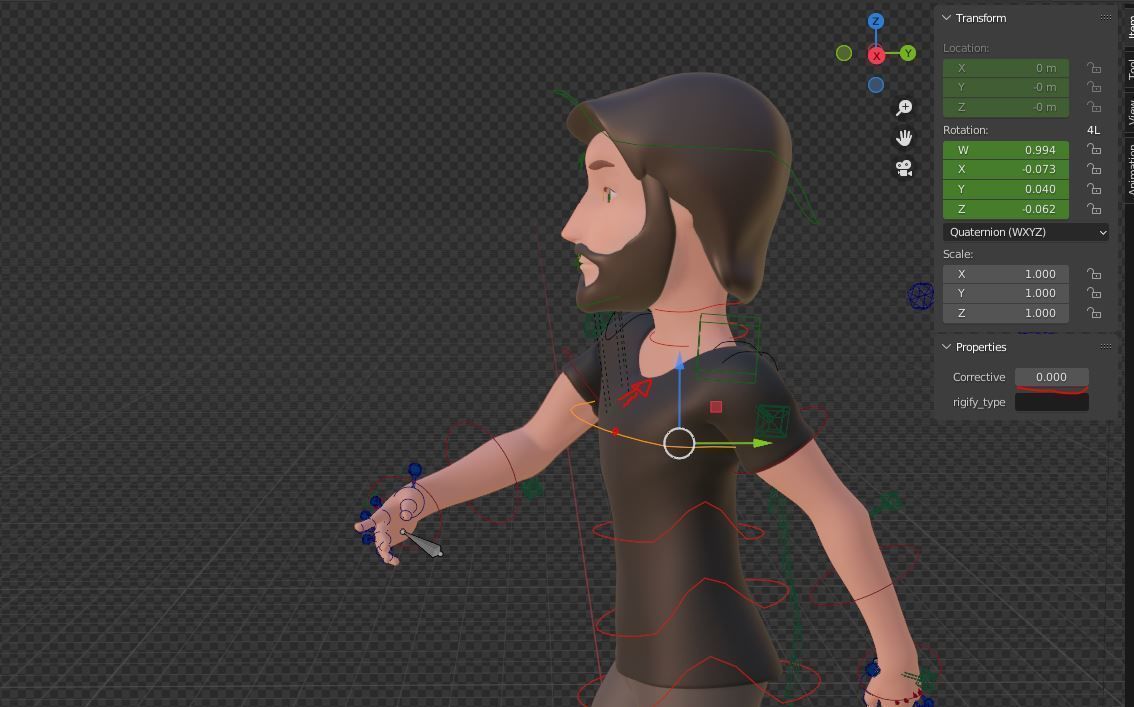Click the Rotation W field 0.994
The width and height of the screenshot is (1134, 707).
1005,150
